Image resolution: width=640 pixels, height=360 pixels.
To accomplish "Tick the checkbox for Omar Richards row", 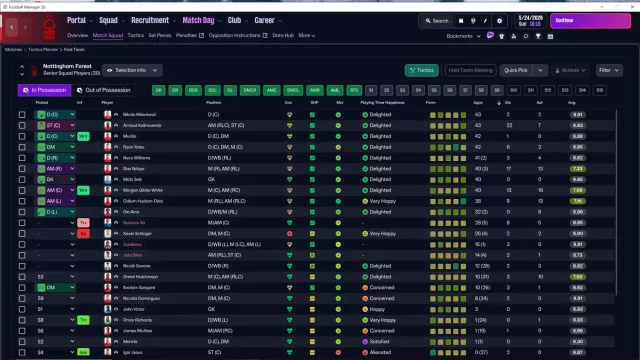I will coord(22,320).
